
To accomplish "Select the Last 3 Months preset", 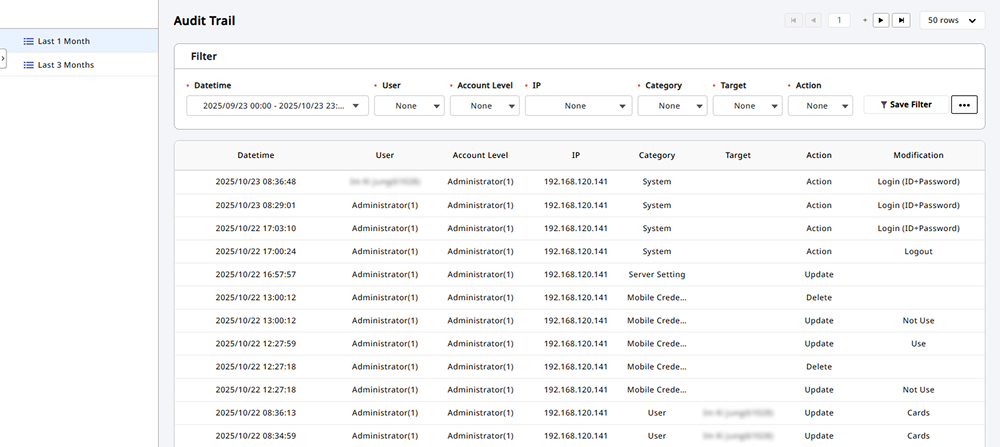I will 66,65.
